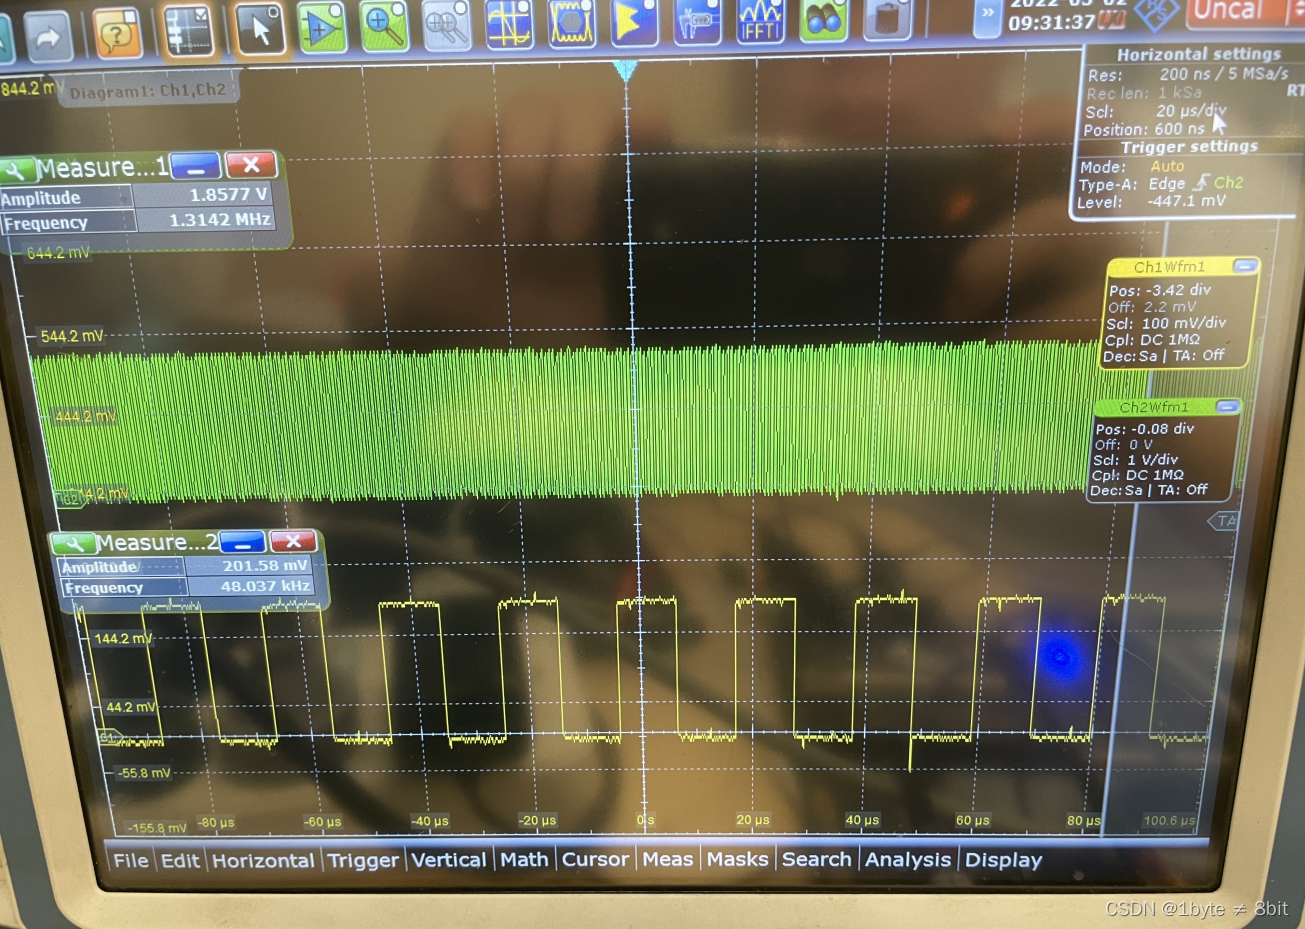
Task: Open the Display menu
Action: (x=1003, y=859)
